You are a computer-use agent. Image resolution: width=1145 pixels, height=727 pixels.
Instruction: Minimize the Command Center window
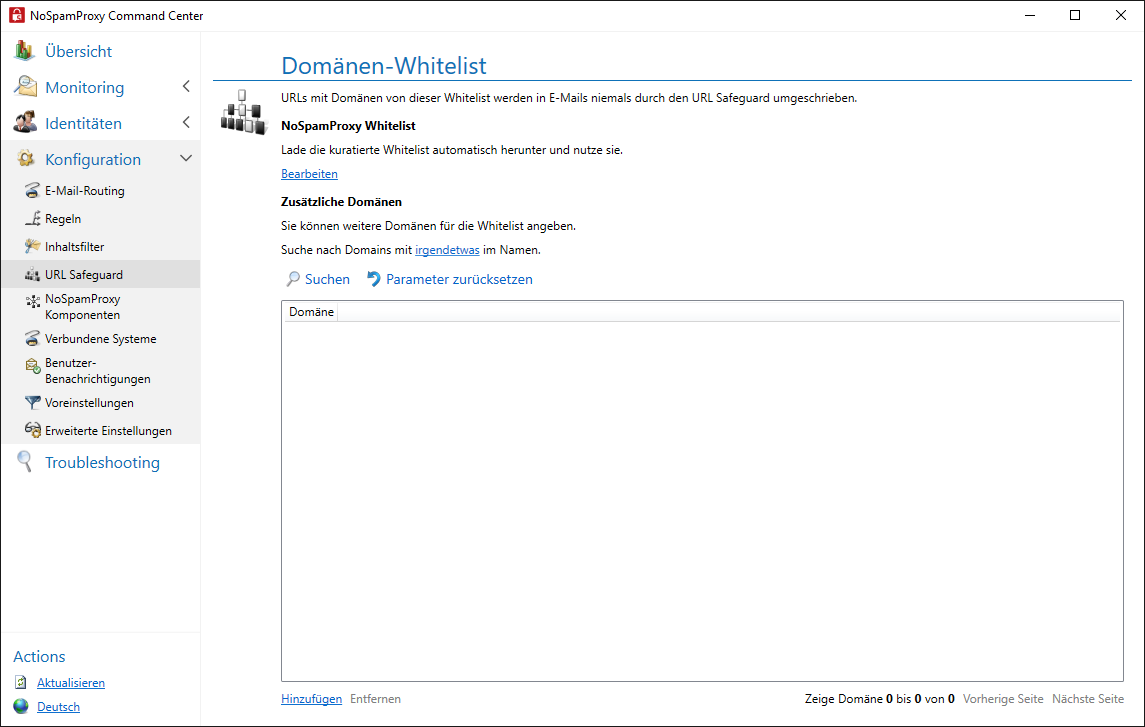tap(1030, 15)
